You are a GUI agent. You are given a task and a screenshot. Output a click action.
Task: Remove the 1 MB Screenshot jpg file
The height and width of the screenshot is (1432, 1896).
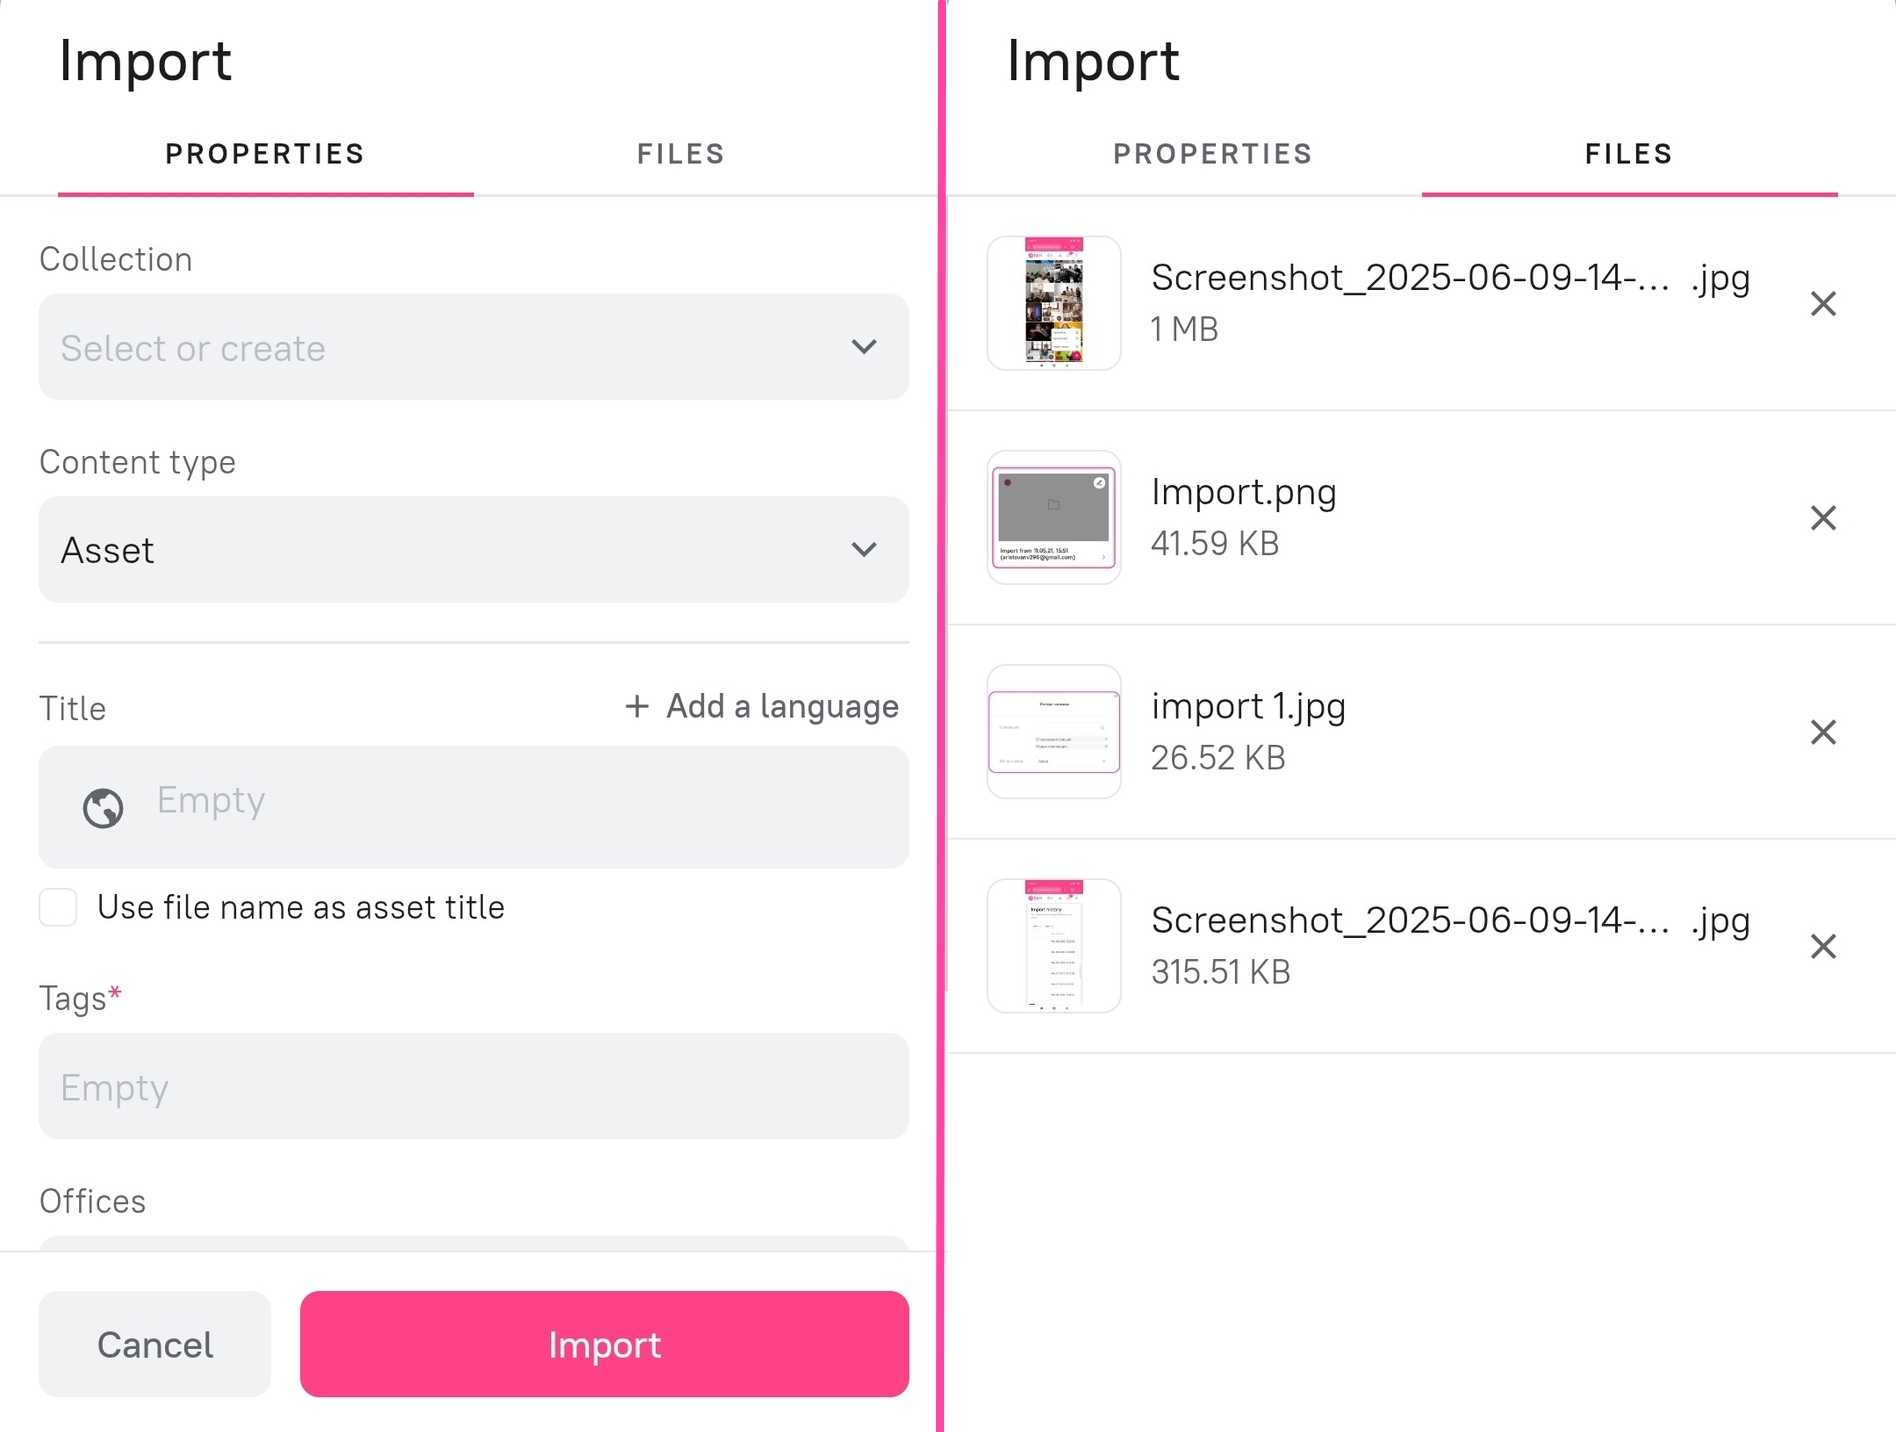1823,304
